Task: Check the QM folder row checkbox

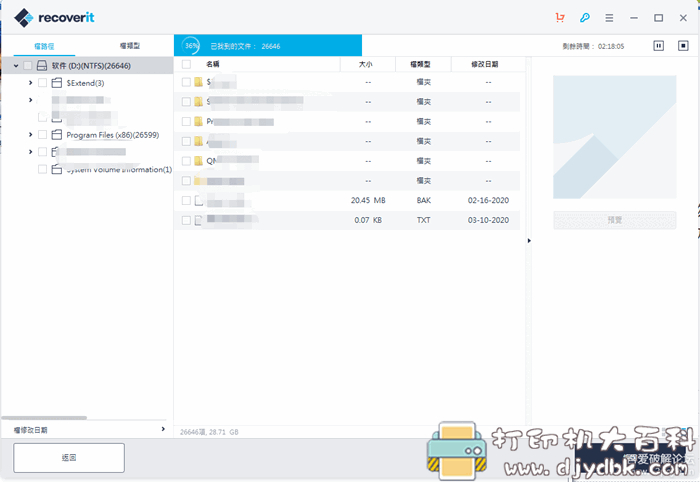Action: [x=186, y=161]
